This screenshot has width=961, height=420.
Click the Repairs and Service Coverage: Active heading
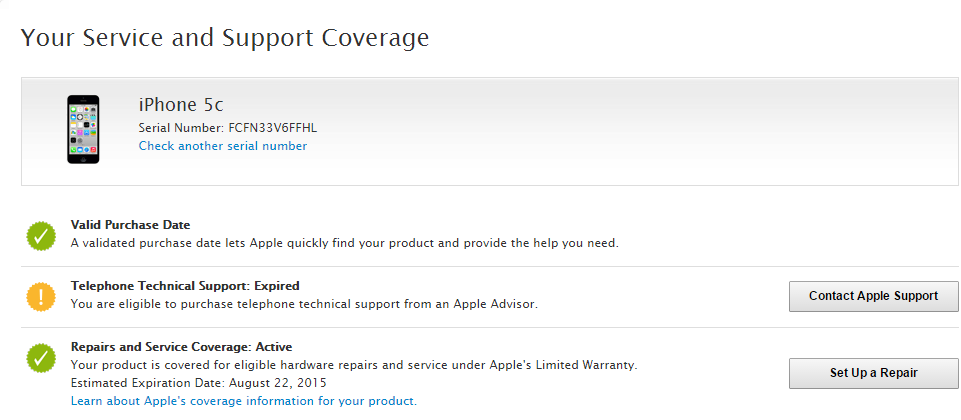(181, 347)
